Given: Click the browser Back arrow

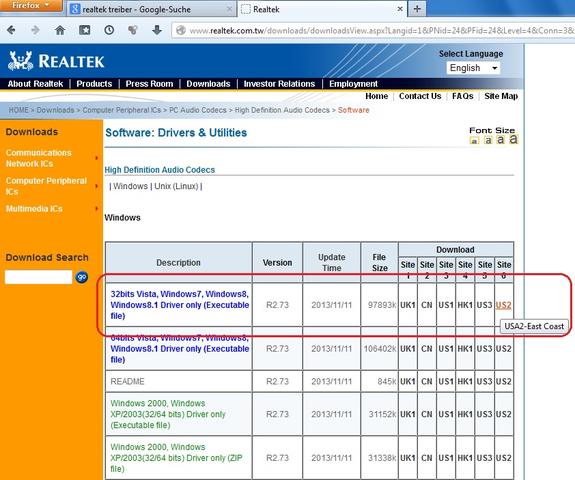Looking at the screenshot, I should (11, 30).
